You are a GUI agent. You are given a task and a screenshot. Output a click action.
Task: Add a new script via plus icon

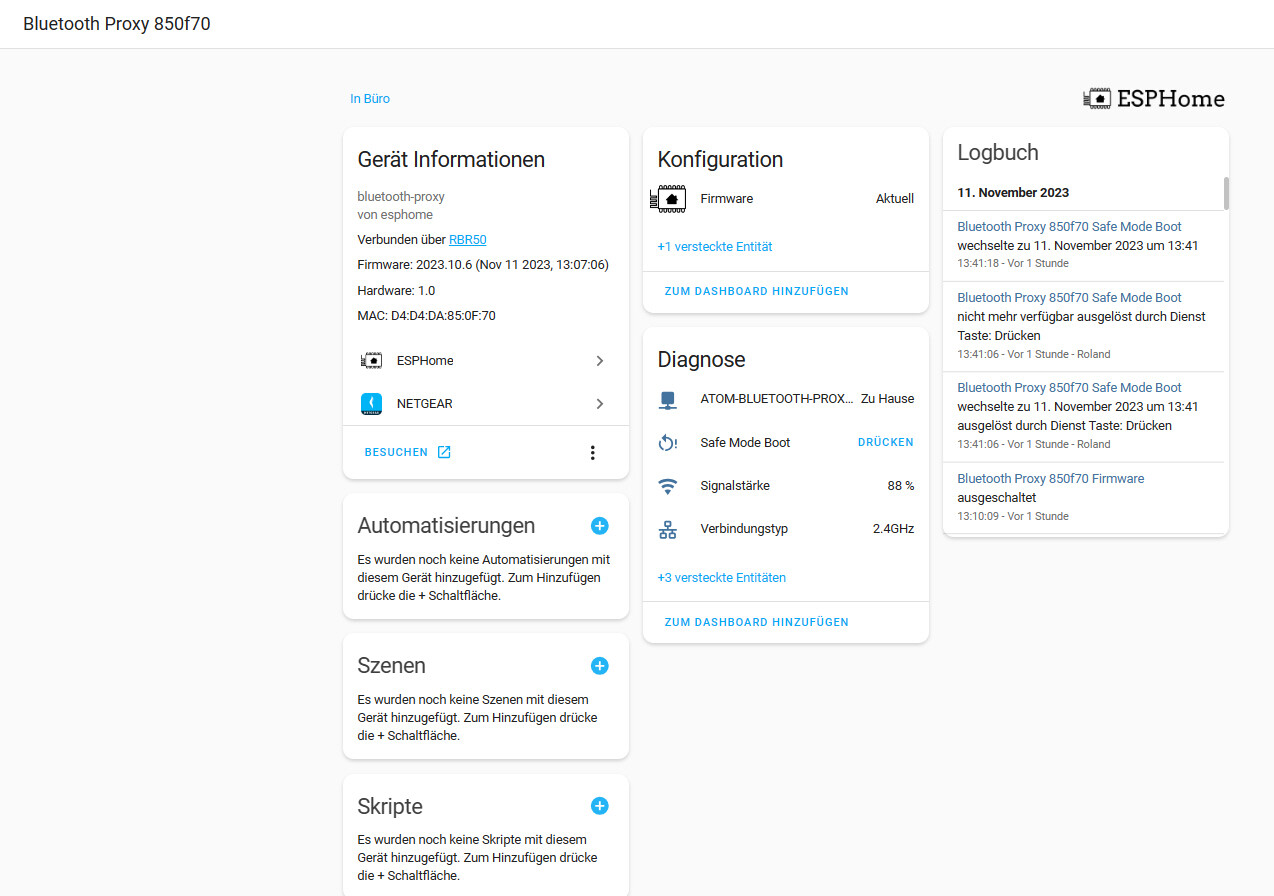pos(599,805)
